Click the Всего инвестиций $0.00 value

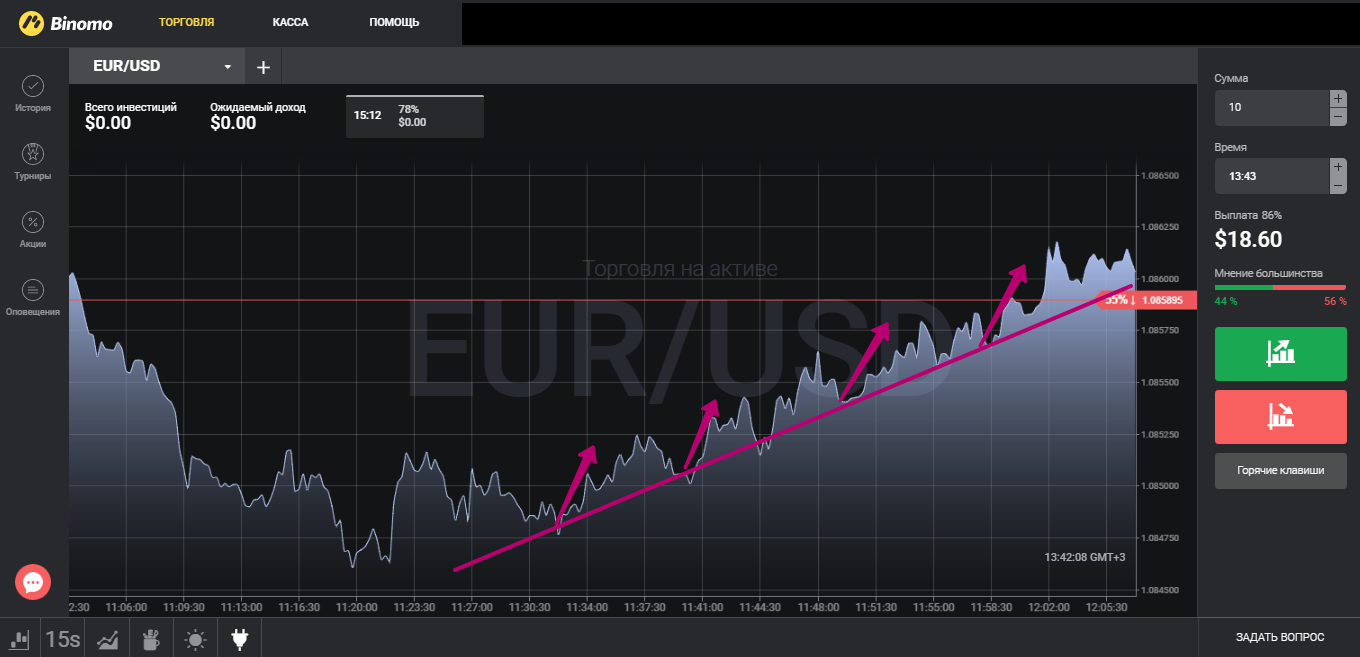[x=108, y=124]
